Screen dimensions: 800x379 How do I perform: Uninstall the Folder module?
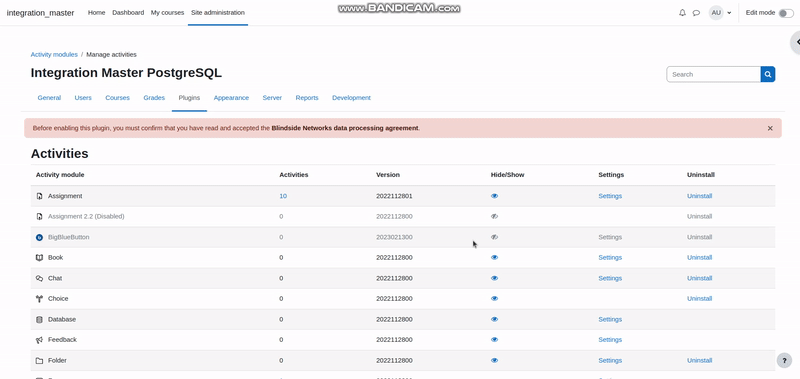point(699,361)
